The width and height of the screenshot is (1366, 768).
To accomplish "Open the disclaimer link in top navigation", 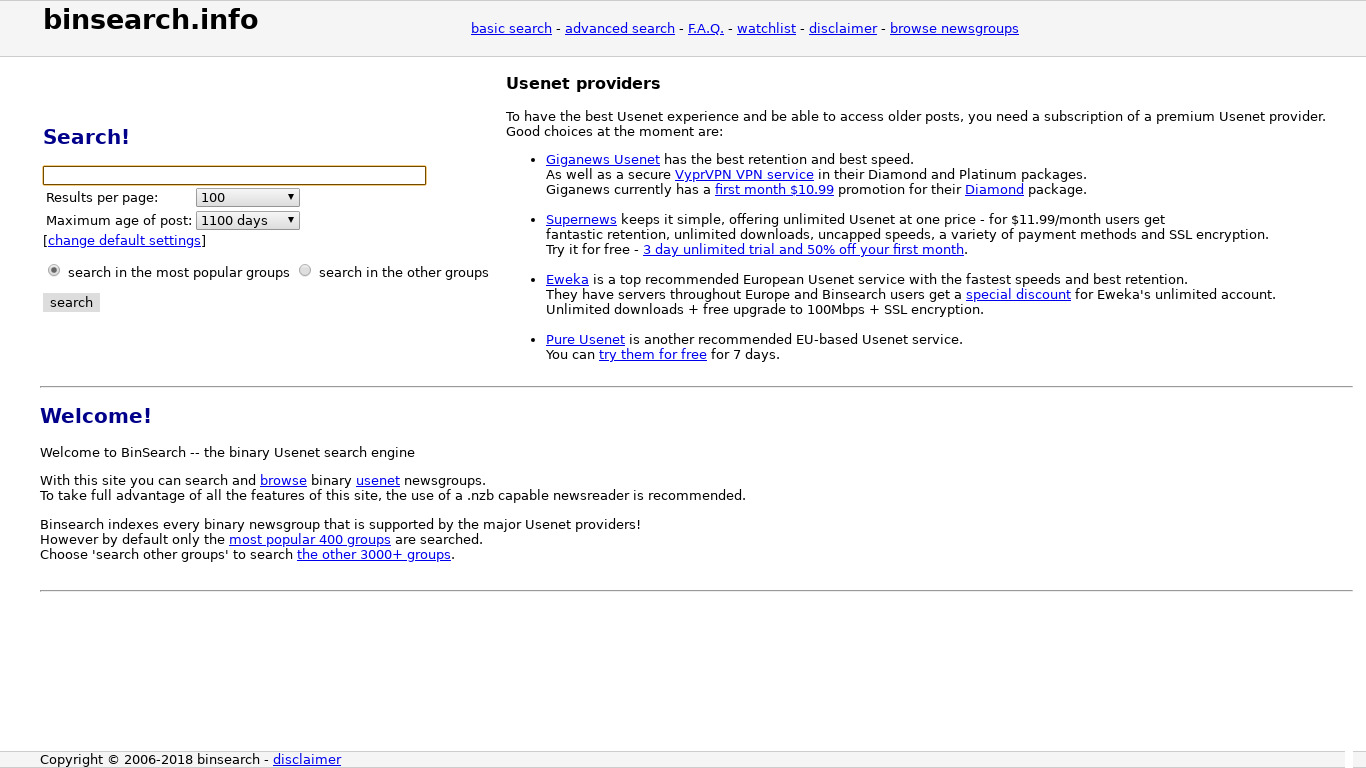I will click(843, 29).
